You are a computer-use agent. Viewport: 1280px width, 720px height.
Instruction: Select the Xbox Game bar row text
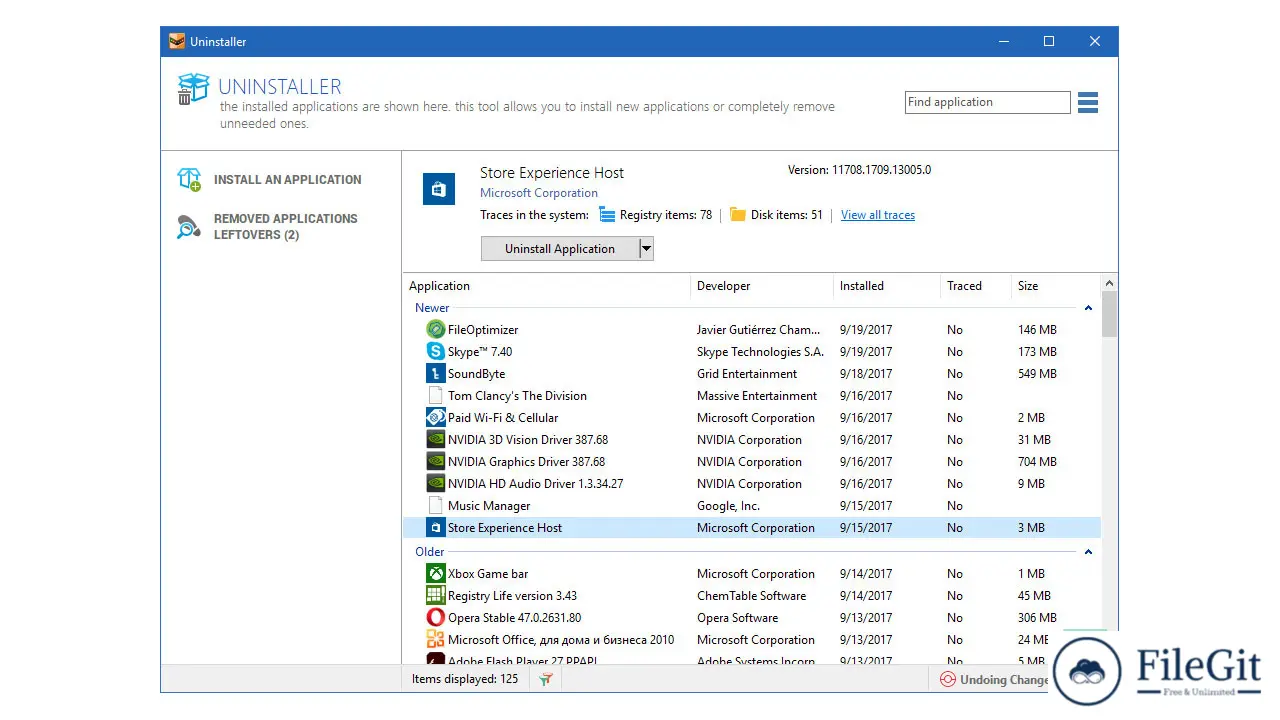coord(488,574)
